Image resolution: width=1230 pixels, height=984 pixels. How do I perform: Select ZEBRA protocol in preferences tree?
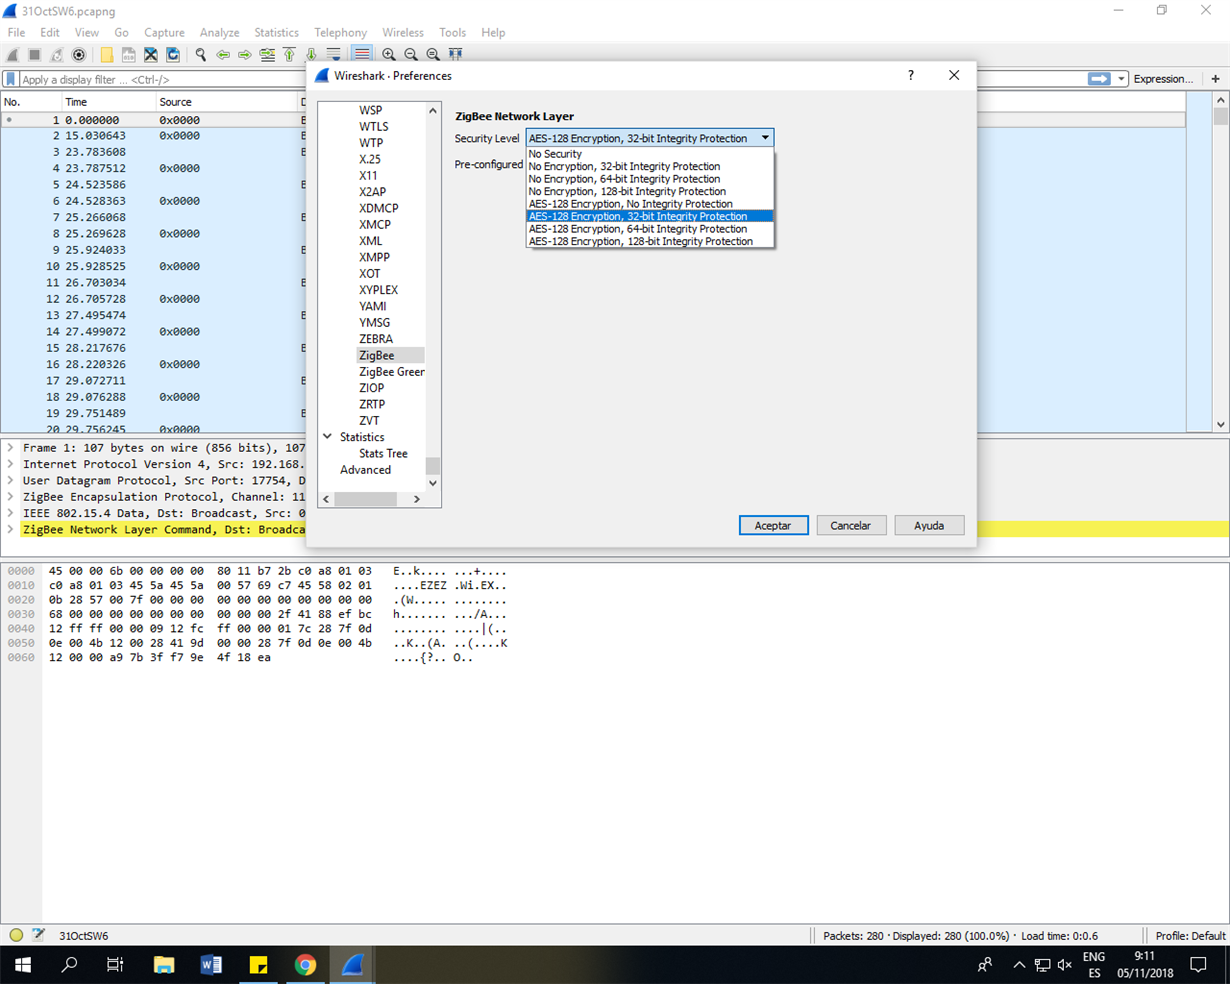pyautogui.click(x=376, y=339)
